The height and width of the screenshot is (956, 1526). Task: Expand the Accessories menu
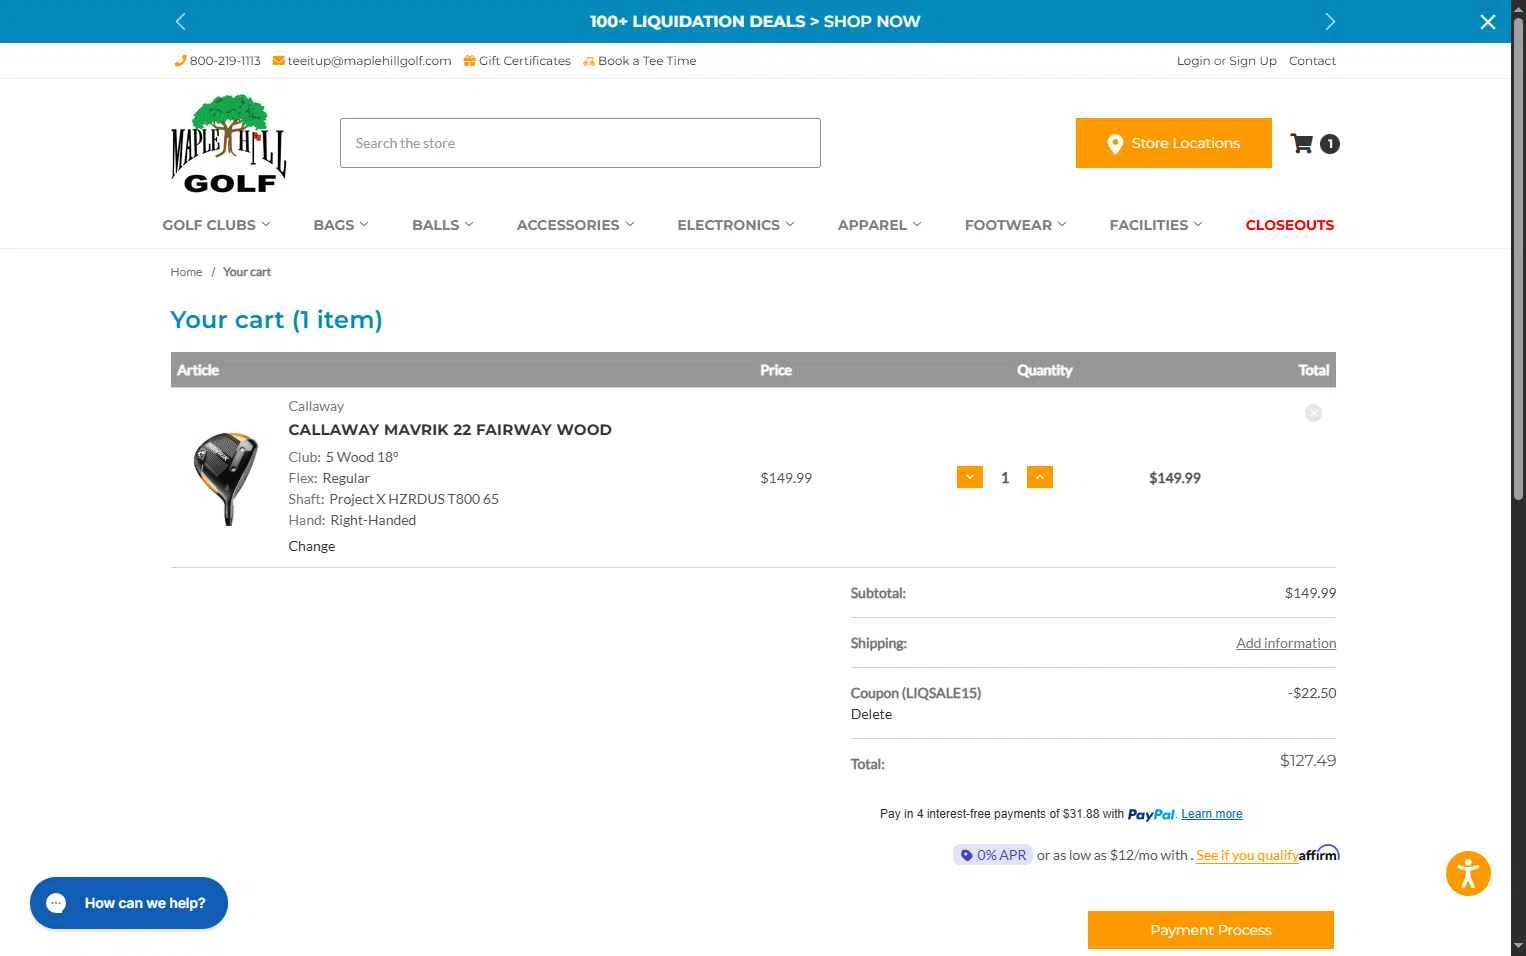pyautogui.click(x=575, y=225)
